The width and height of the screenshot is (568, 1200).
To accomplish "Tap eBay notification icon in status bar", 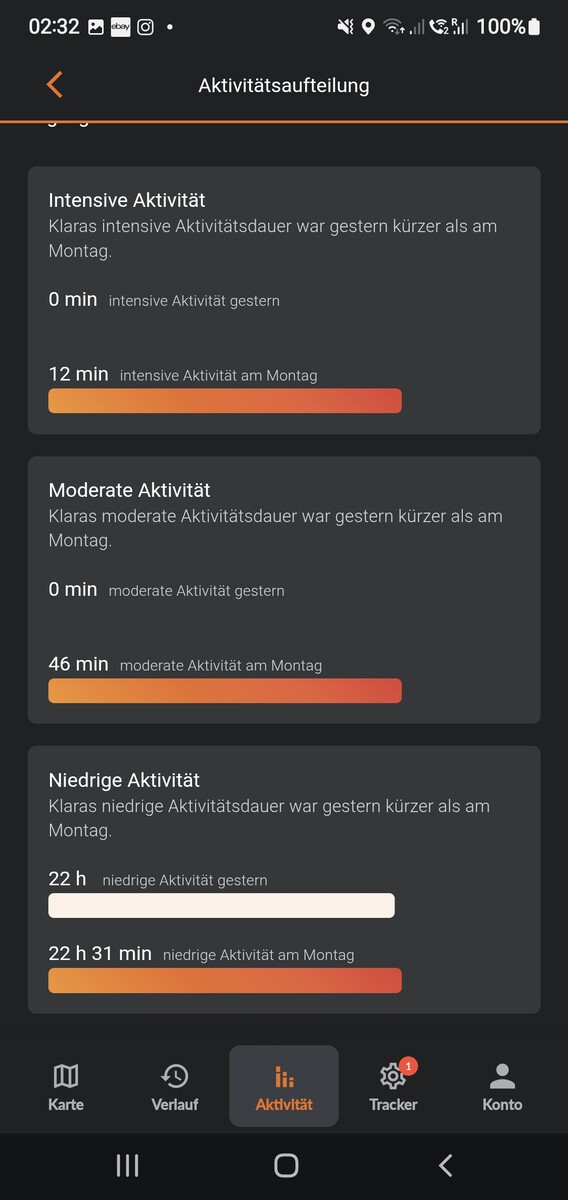I will (x=121, y=27).
